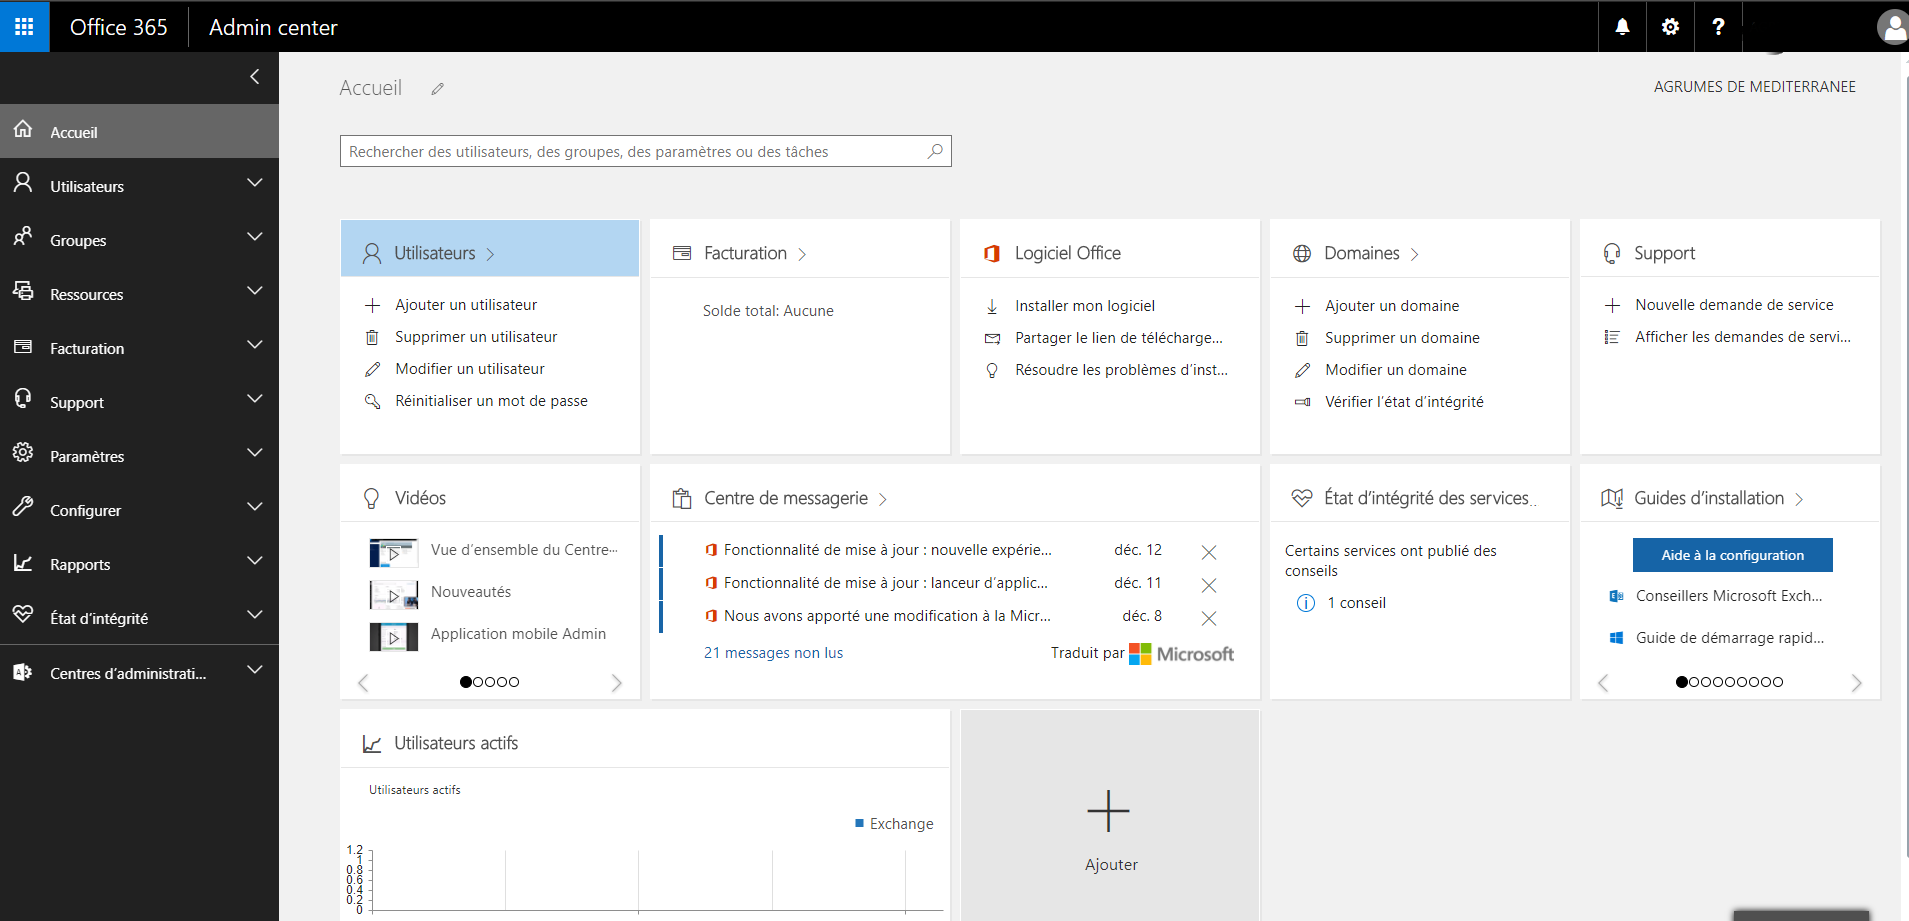Click Partager le lien de télécharge... link
This screenshot has height=921, width=1909.
point(1119,338)
